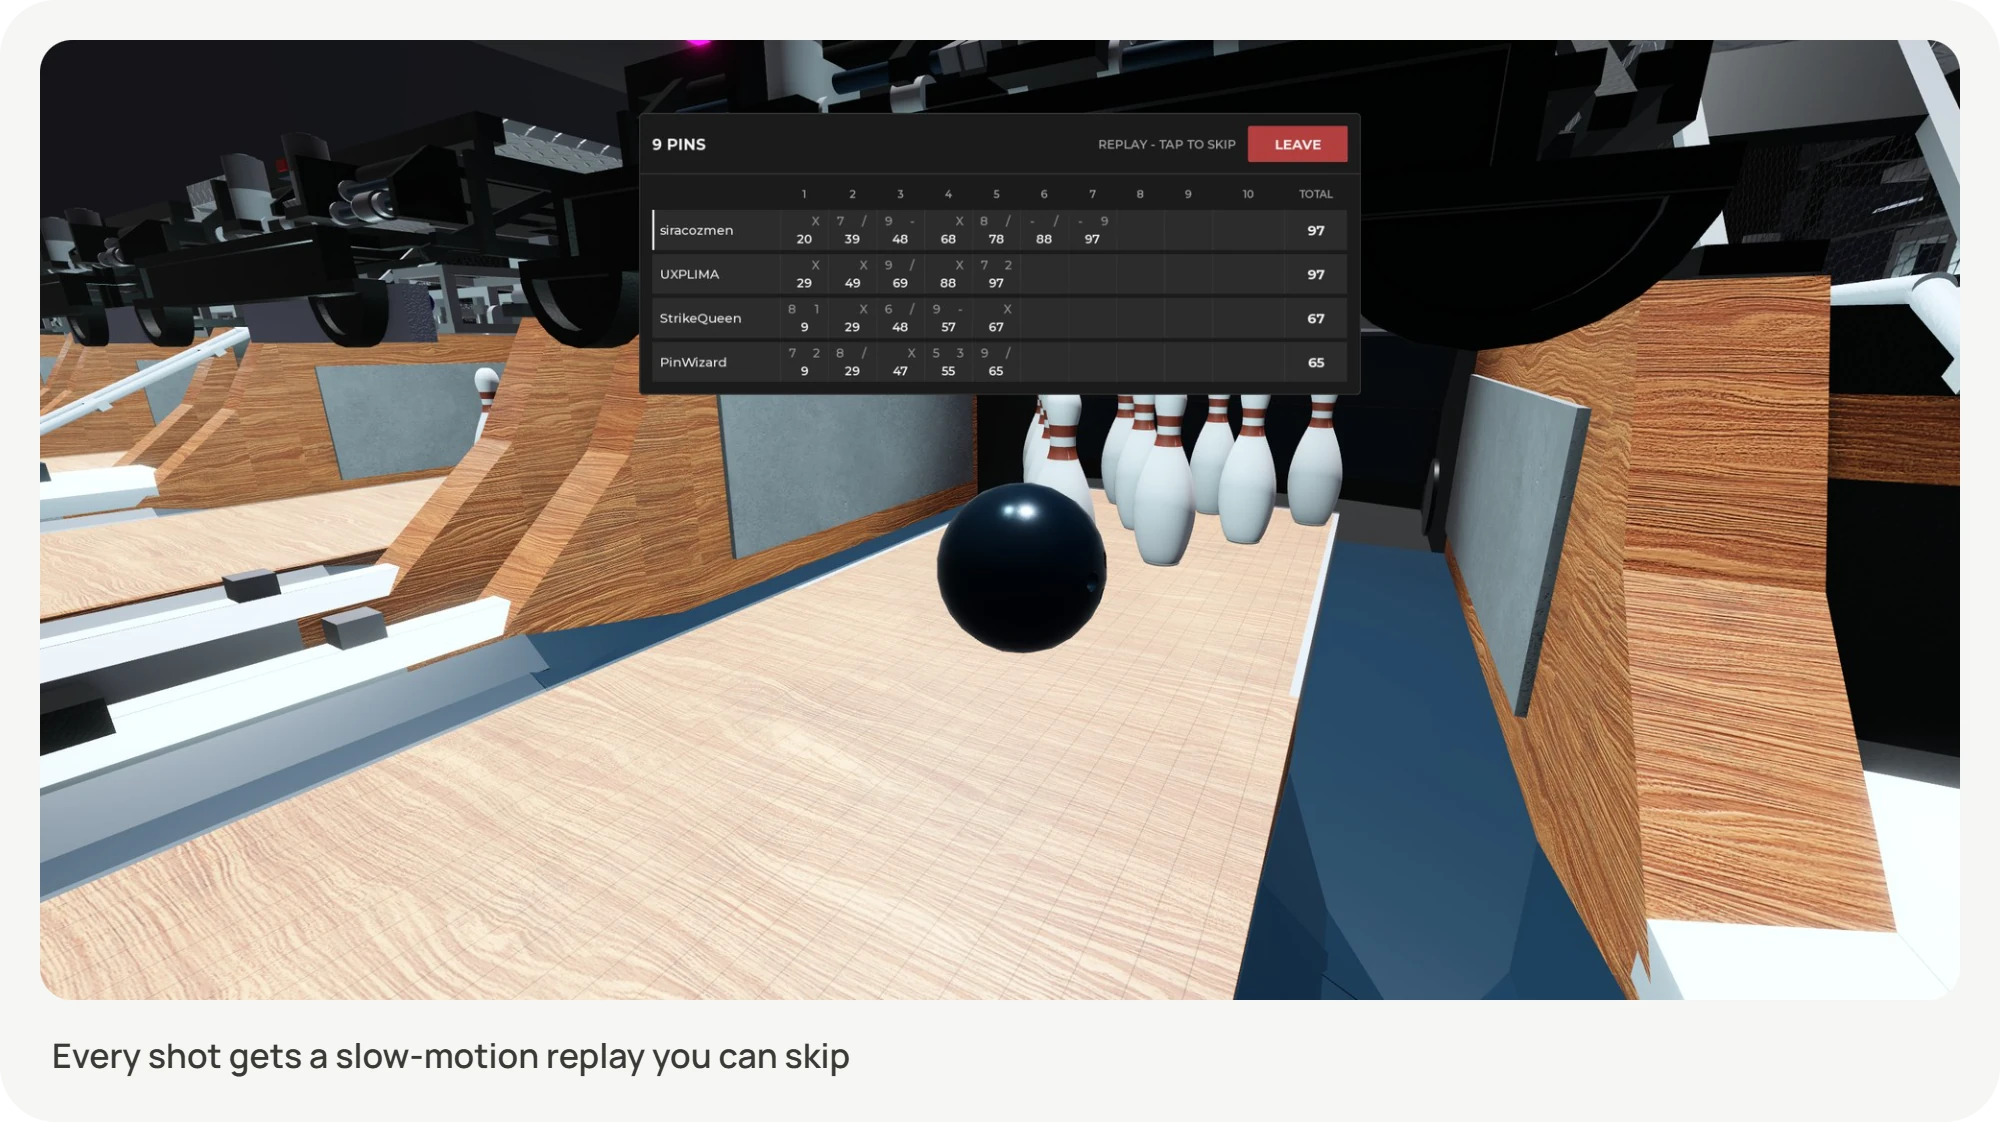Click UXPLIMA's frame 3 score 69
This screenshot has width=2000, height=1122.
pos(900,283)
